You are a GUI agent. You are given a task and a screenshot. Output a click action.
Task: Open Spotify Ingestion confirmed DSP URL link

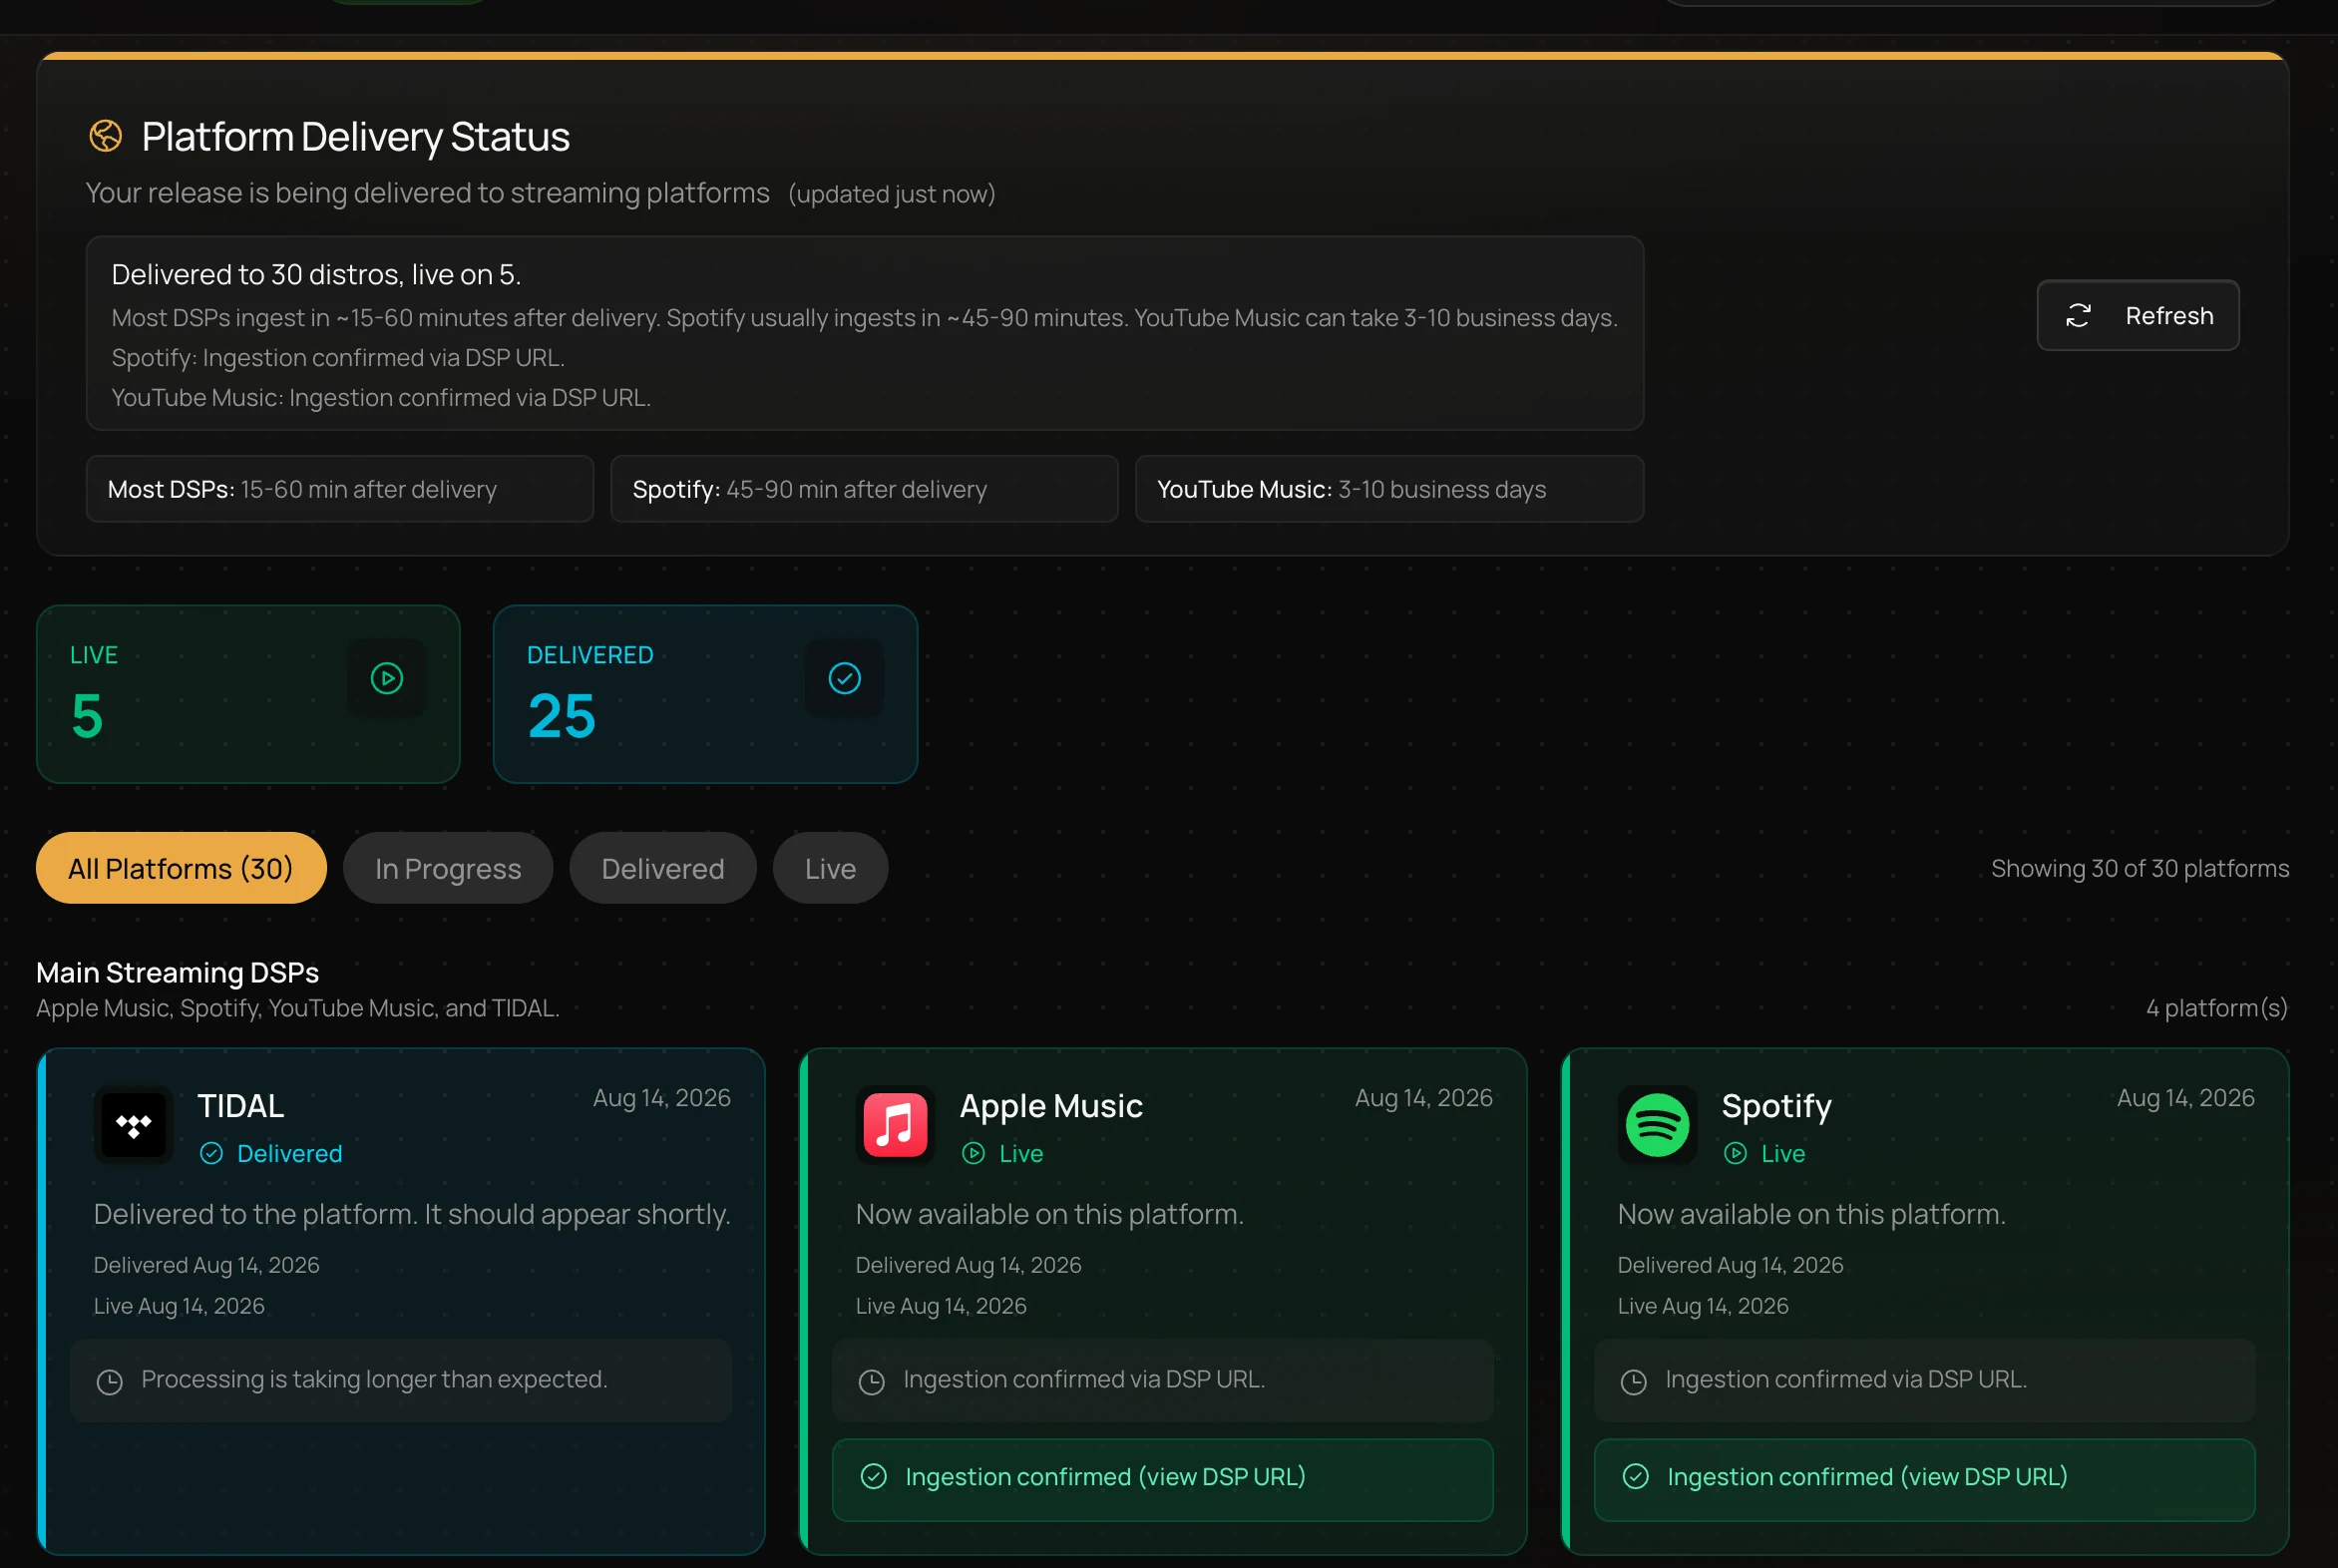coord(1924,1479)
